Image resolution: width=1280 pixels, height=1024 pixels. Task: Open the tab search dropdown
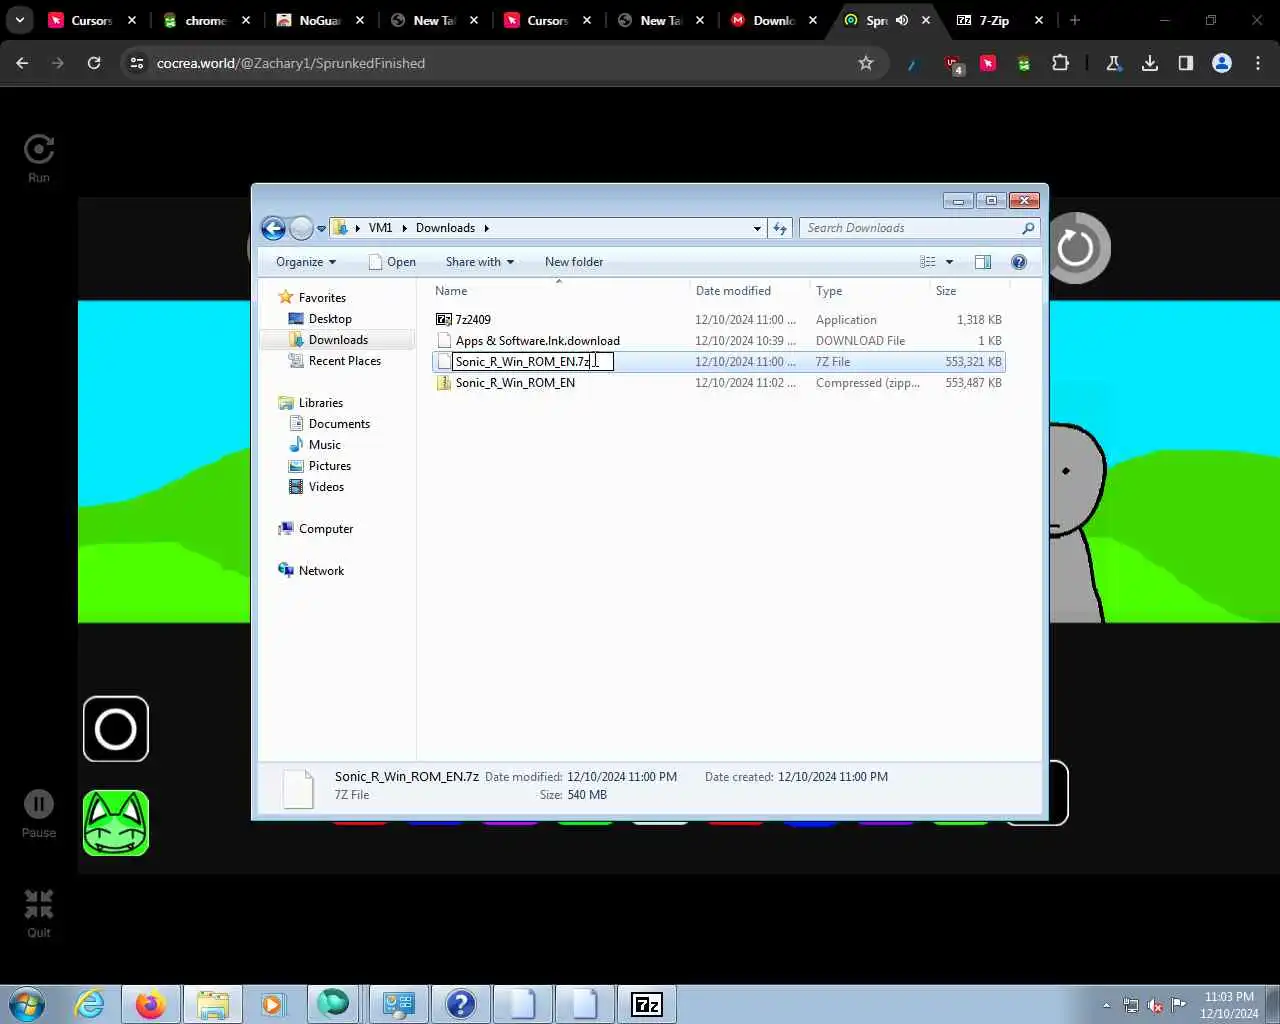[x=20, y=20]
